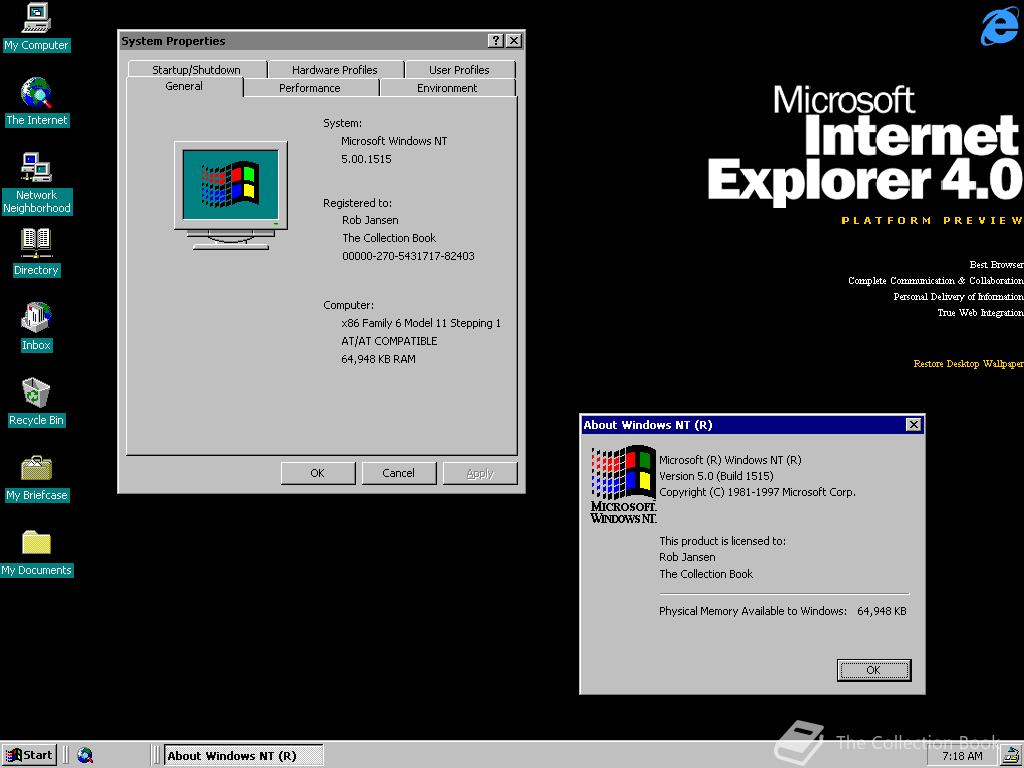Click the 'PLATFORM PREVIEW' wallpaper text
The width and height of the screenshot is (1024, 768).
[x=933, y=221]
